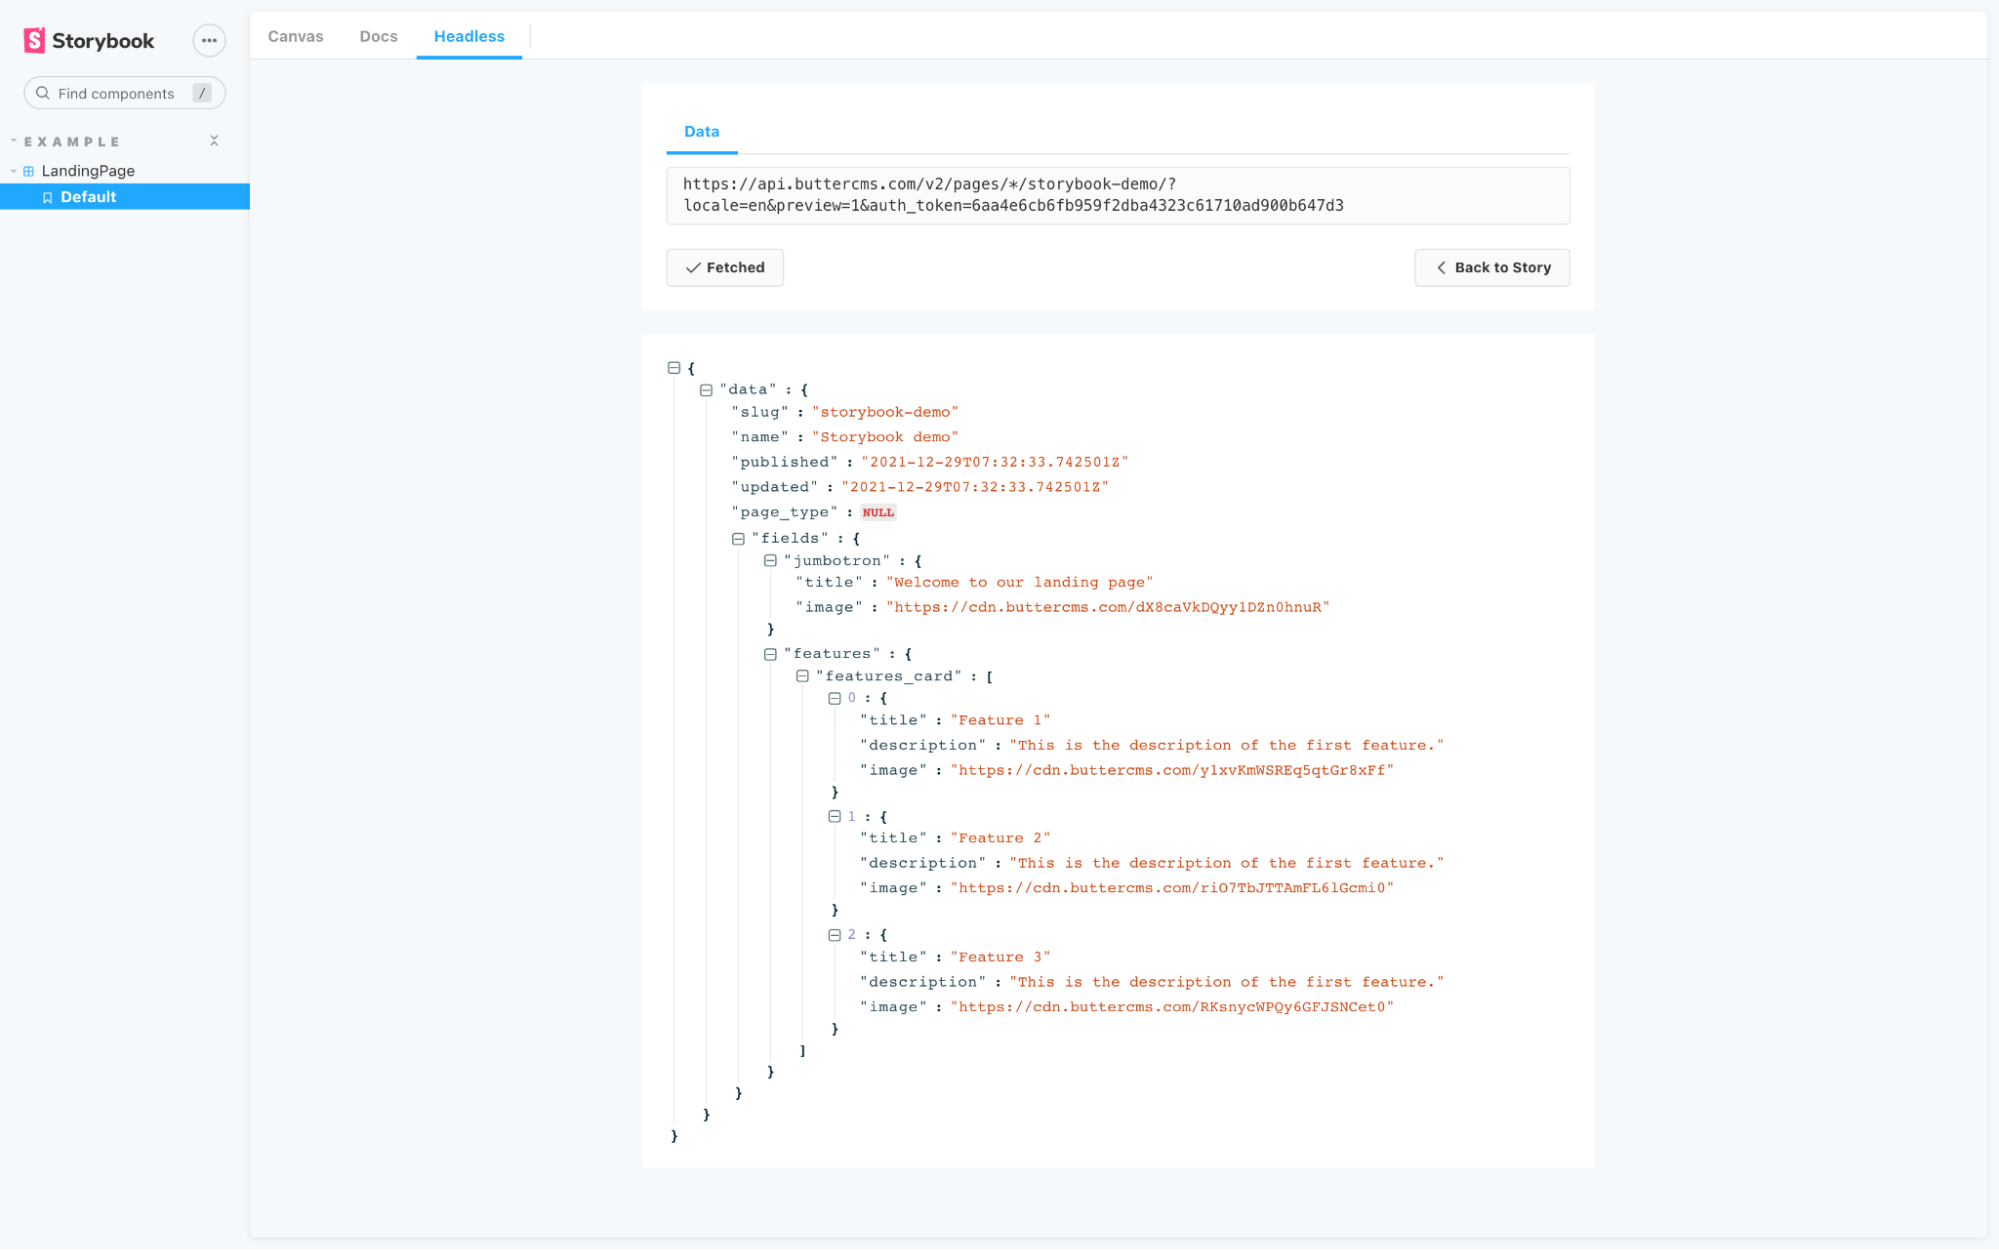Click the chevron icon in Back to Story
This screenshot has height=1250, width=1999.
pyautogui.click(x=1441, y=268)
